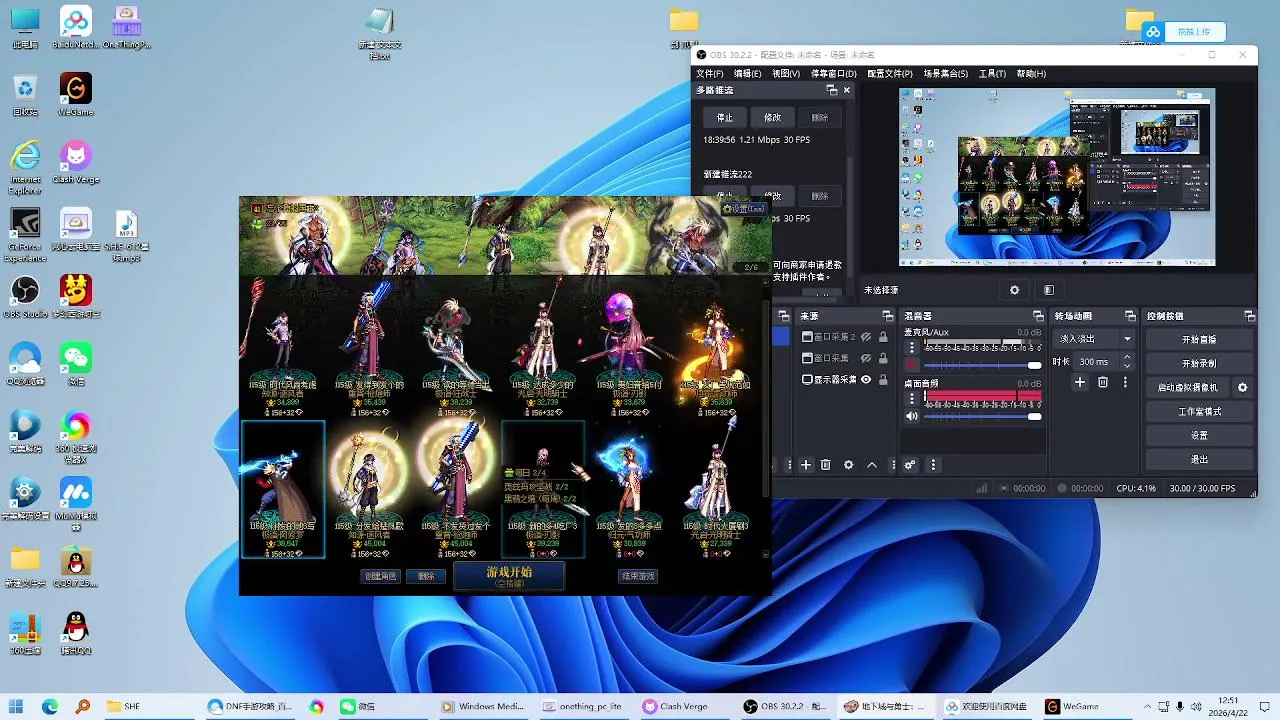Open 微信 desktop icon

click(76, 365)
